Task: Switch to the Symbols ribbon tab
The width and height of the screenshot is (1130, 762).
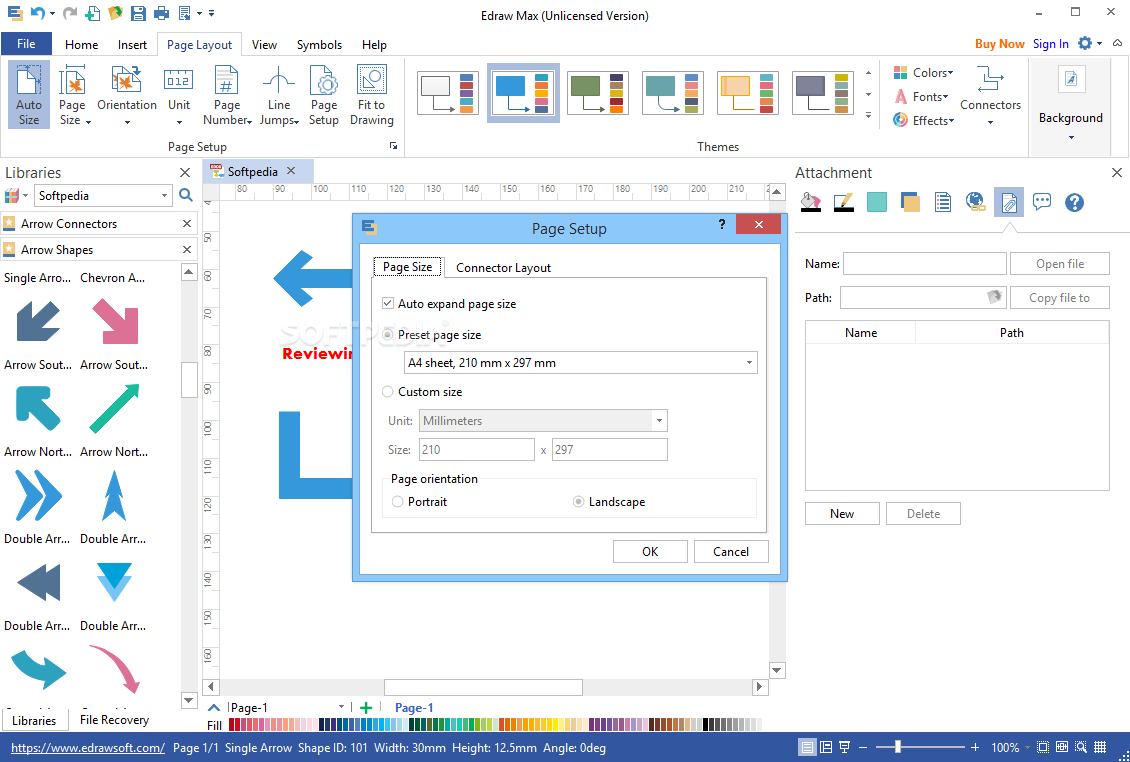Action: click(x=319, y=45)
